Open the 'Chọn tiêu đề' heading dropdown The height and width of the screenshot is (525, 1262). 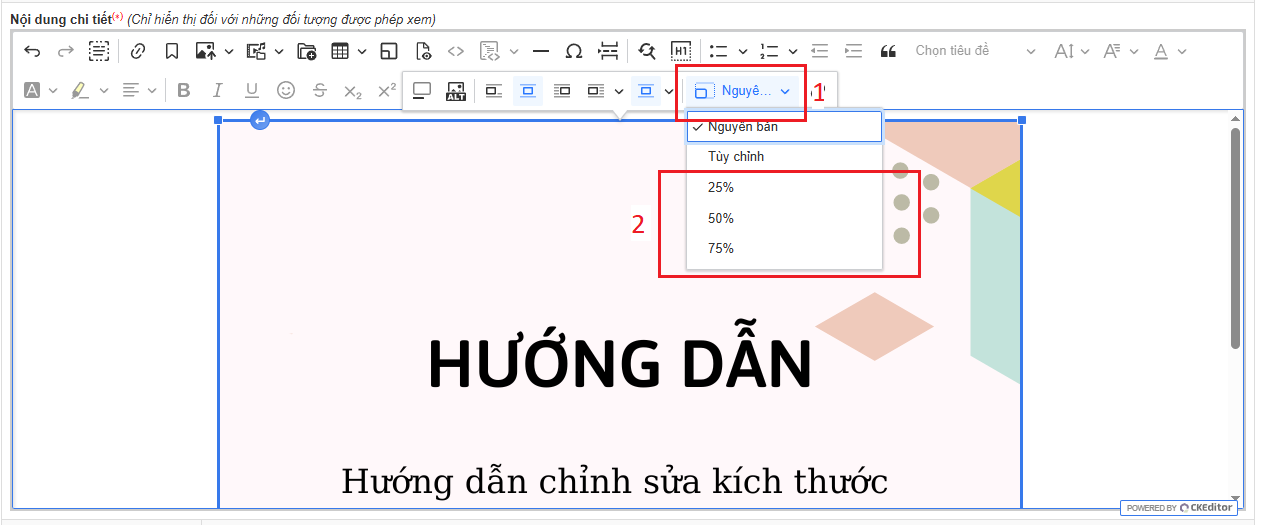pyautogui.click(x=974, y=51)
